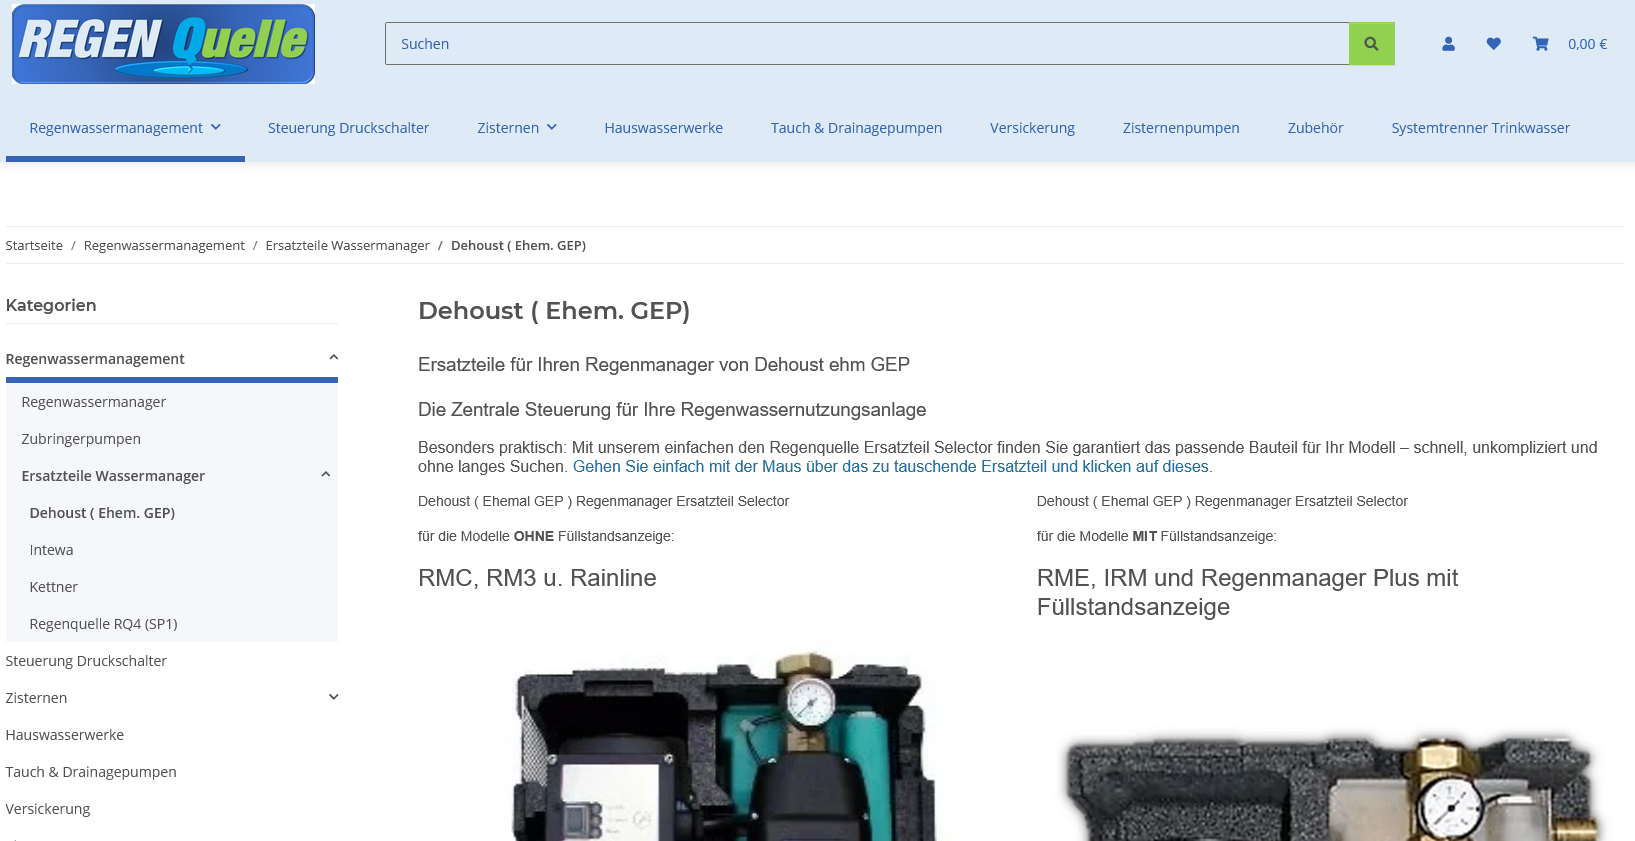Screen dimensions: 1635x841
Task: Select Steuerung Druckschalter in sidebar
Action: click(x=86, y=661)
